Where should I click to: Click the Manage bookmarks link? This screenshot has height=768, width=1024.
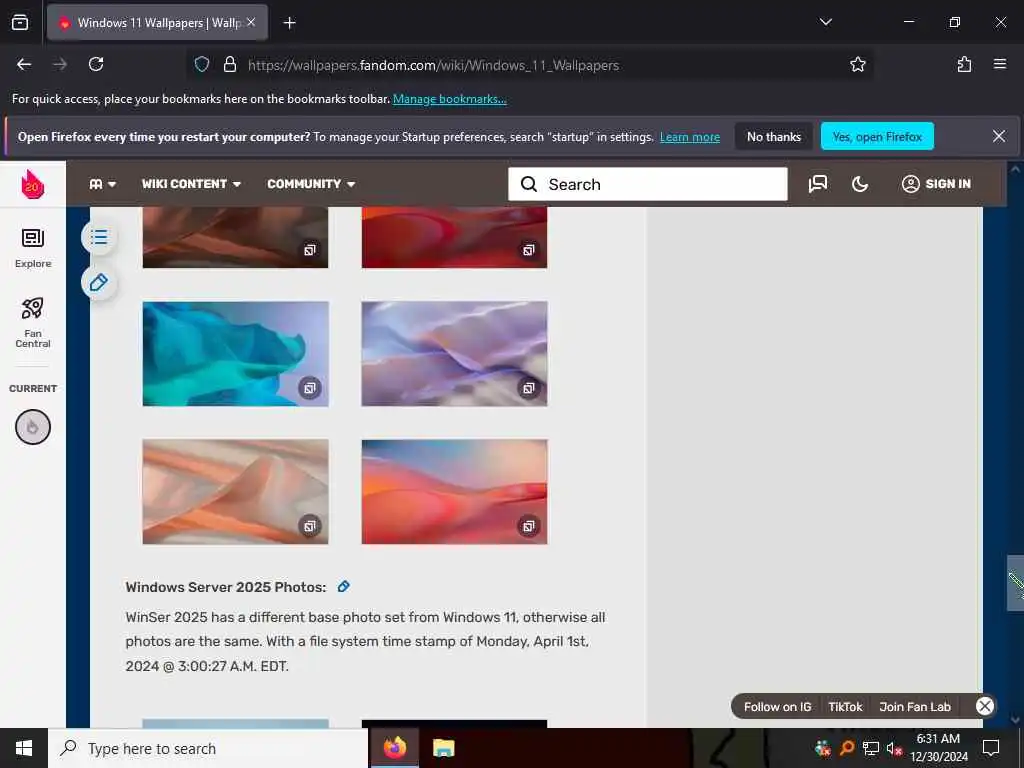[449, 99]
